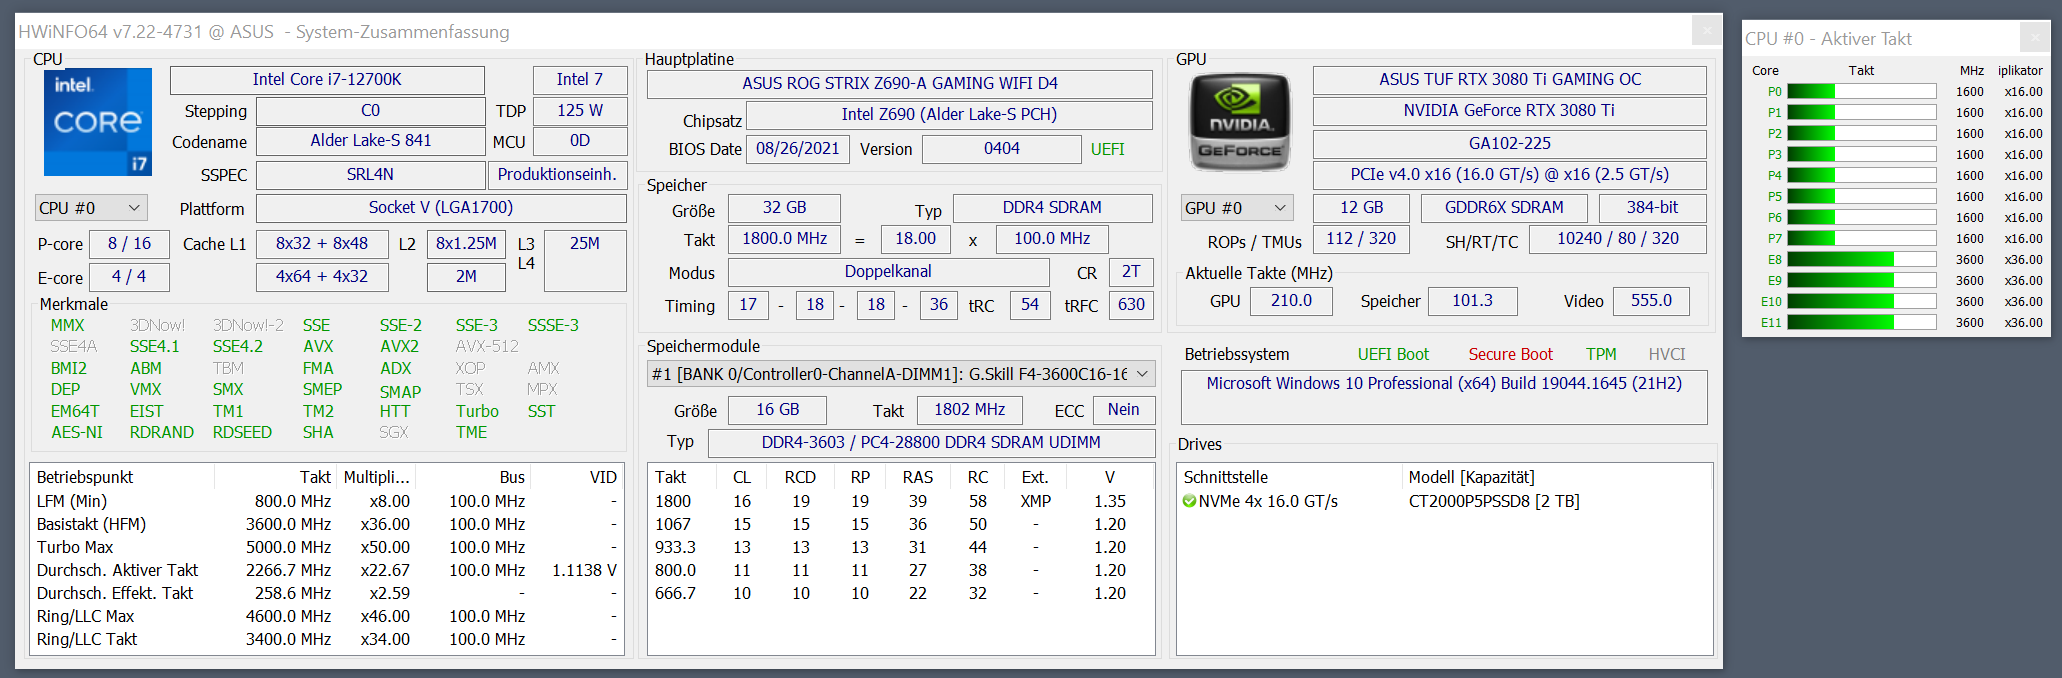Click the BIOS Date 08/26/2021 field
This screenshot has width=2062, height=678.
click(797, 149)
